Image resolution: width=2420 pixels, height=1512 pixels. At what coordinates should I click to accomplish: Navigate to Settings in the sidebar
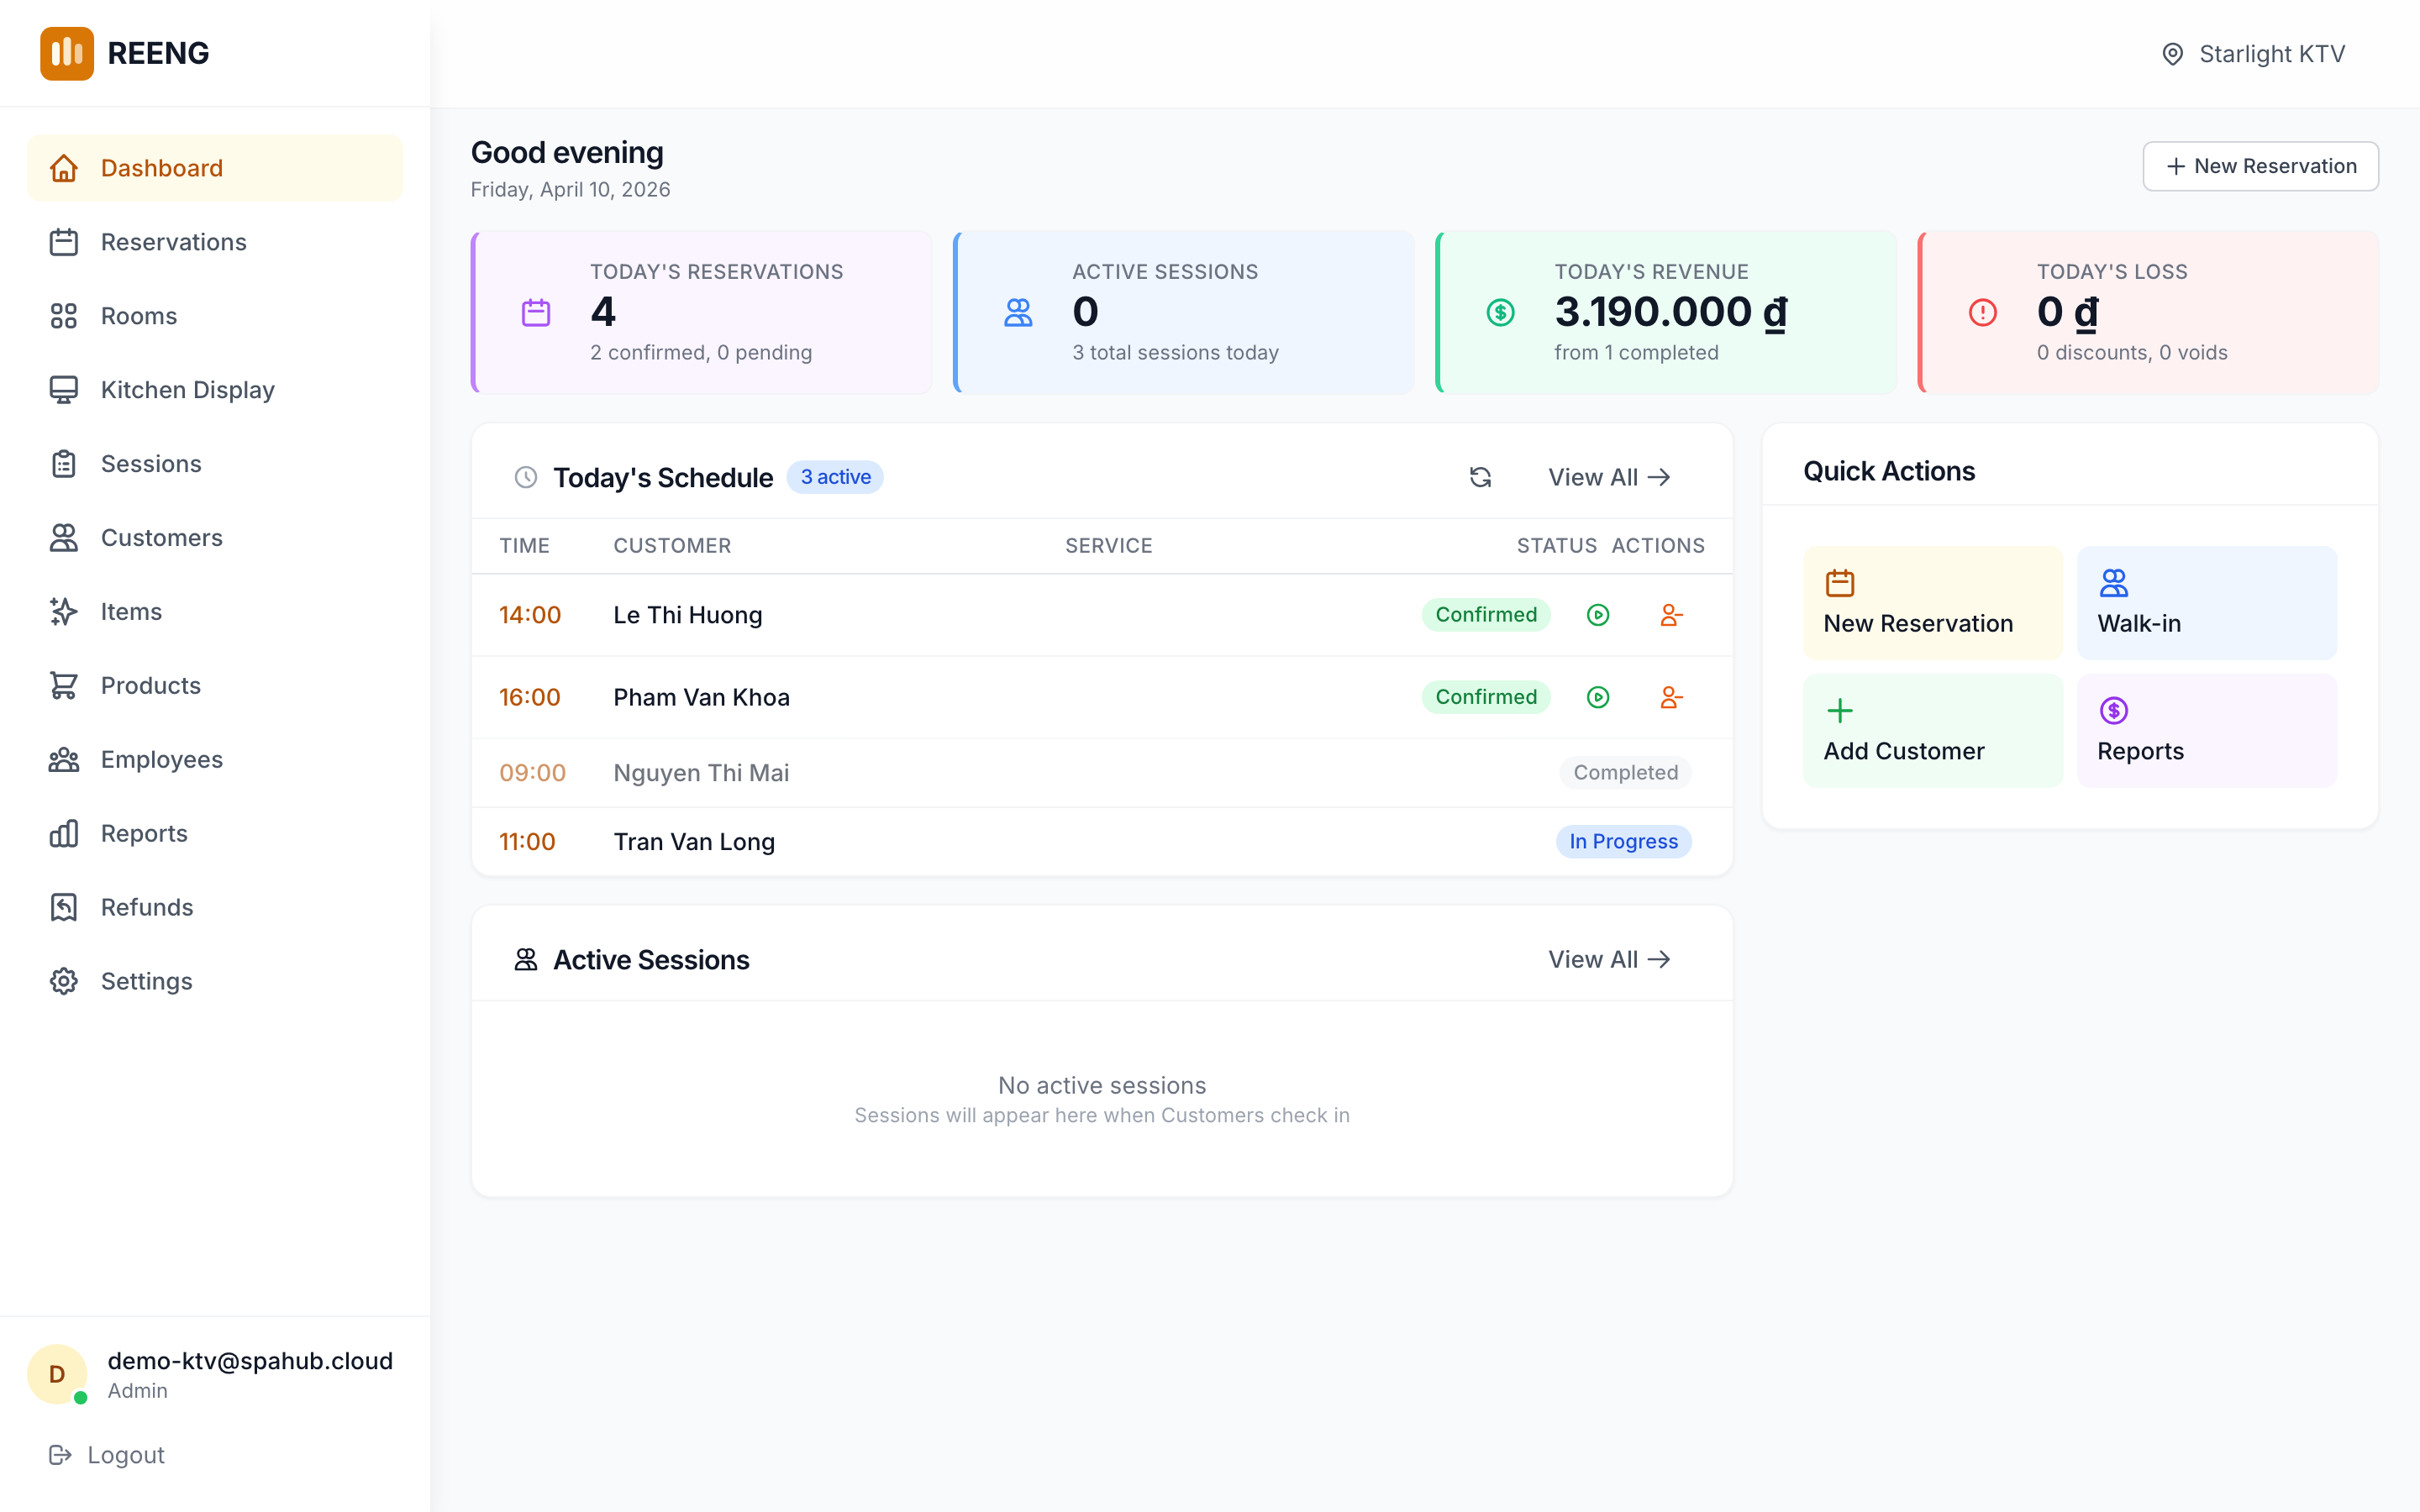click(147, 981)
